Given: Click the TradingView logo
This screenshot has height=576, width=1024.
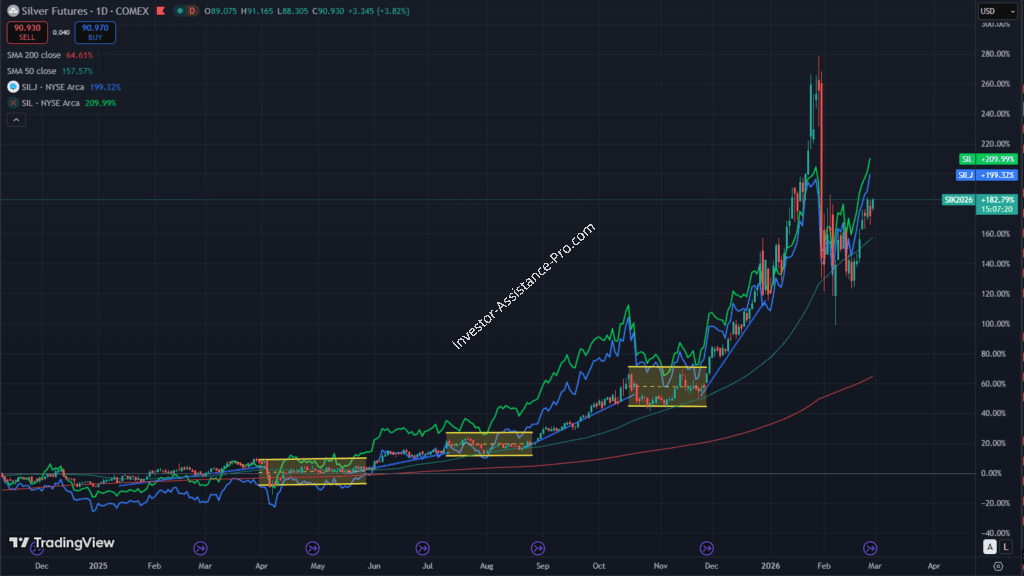Looking at the screenshot, I should [x=62, y=543].
